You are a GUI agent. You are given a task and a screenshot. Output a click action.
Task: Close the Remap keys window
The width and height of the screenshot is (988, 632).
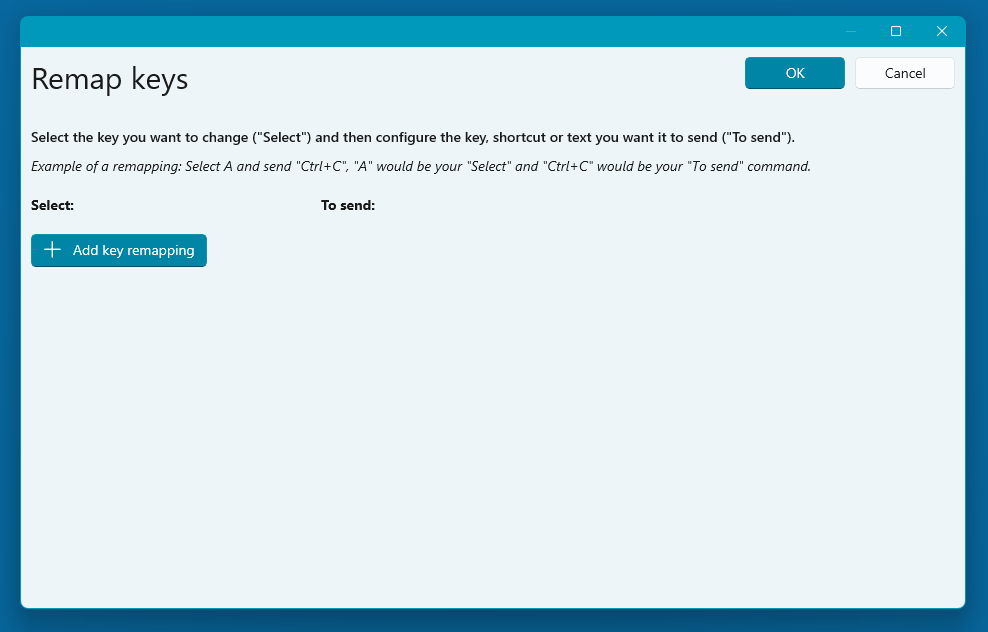point(941,31)
